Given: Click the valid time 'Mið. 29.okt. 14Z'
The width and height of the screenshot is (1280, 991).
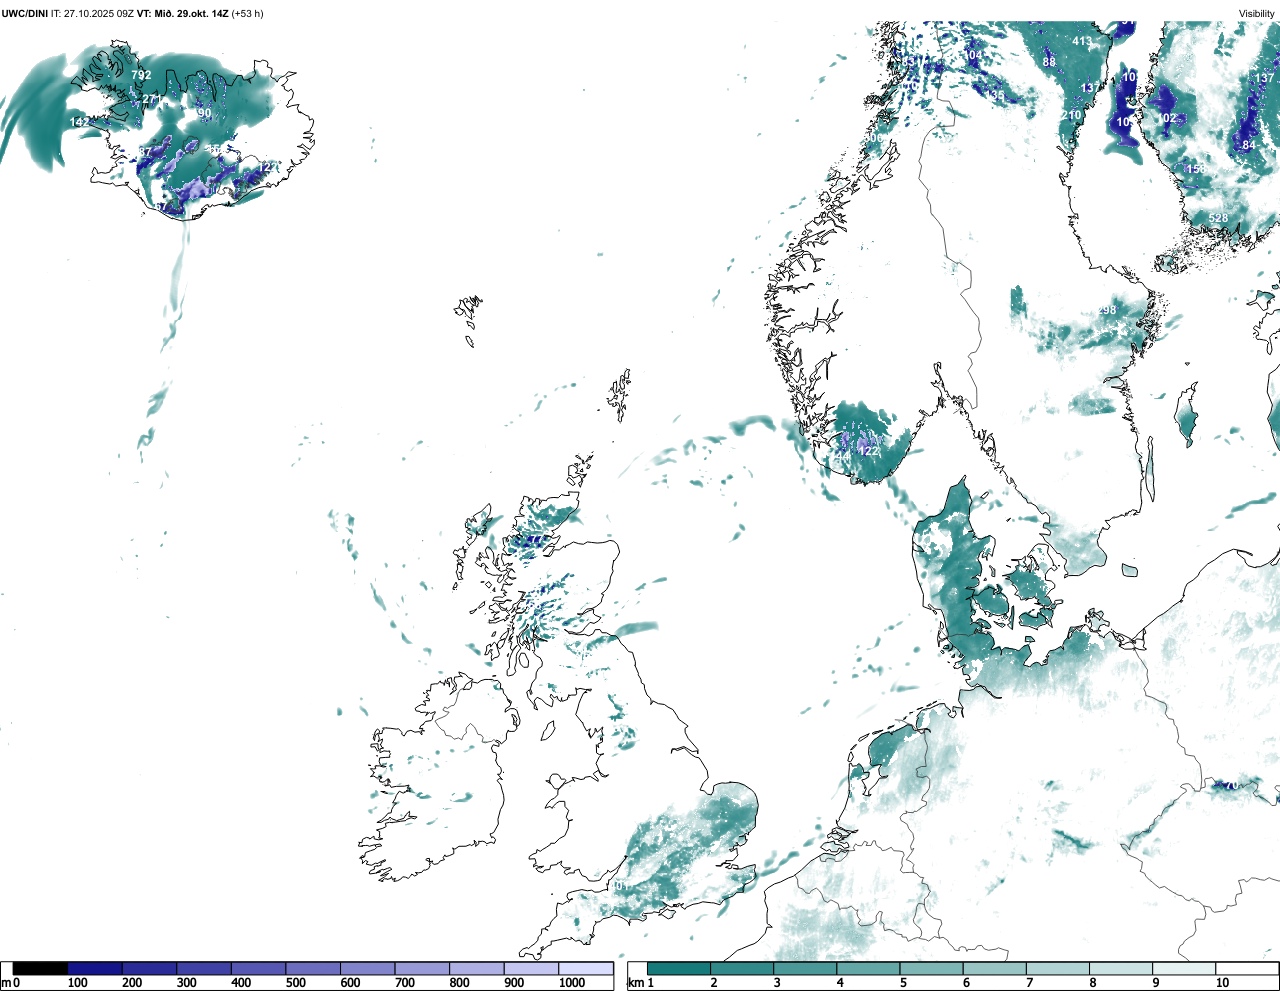Looking at the screenshot, I should 190,14.
